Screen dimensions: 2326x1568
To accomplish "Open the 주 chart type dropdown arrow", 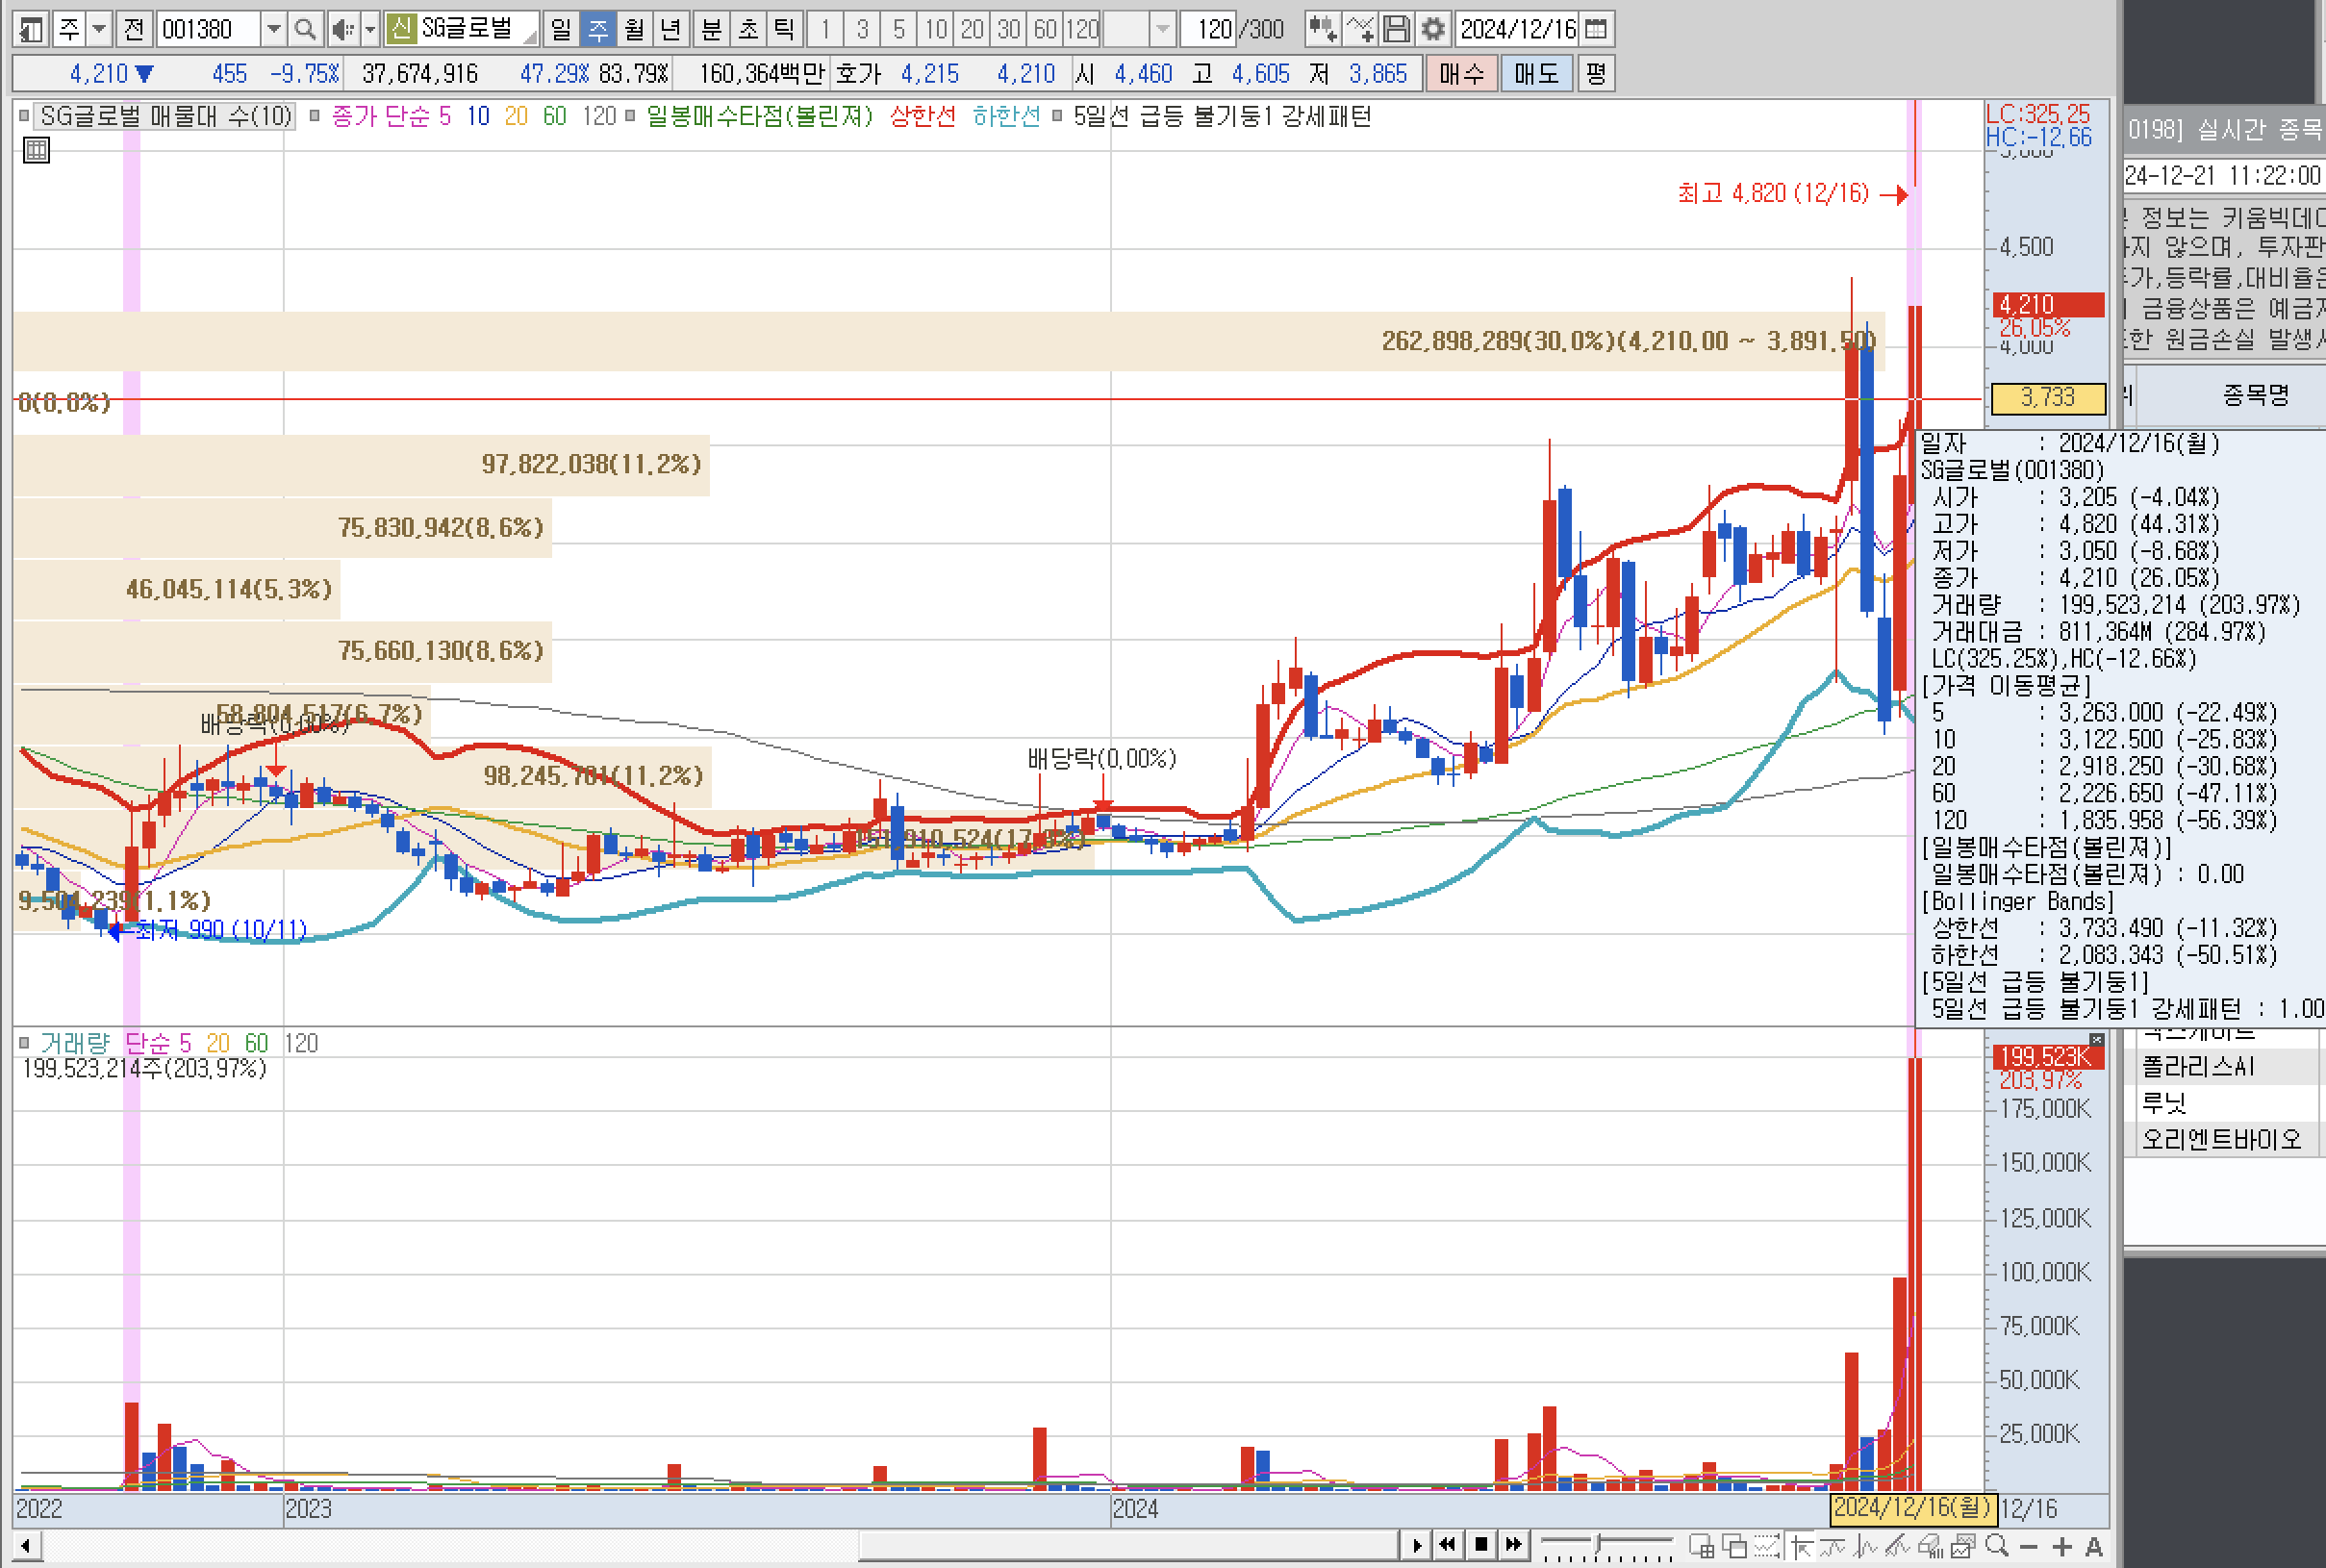I will coord(99,29).
